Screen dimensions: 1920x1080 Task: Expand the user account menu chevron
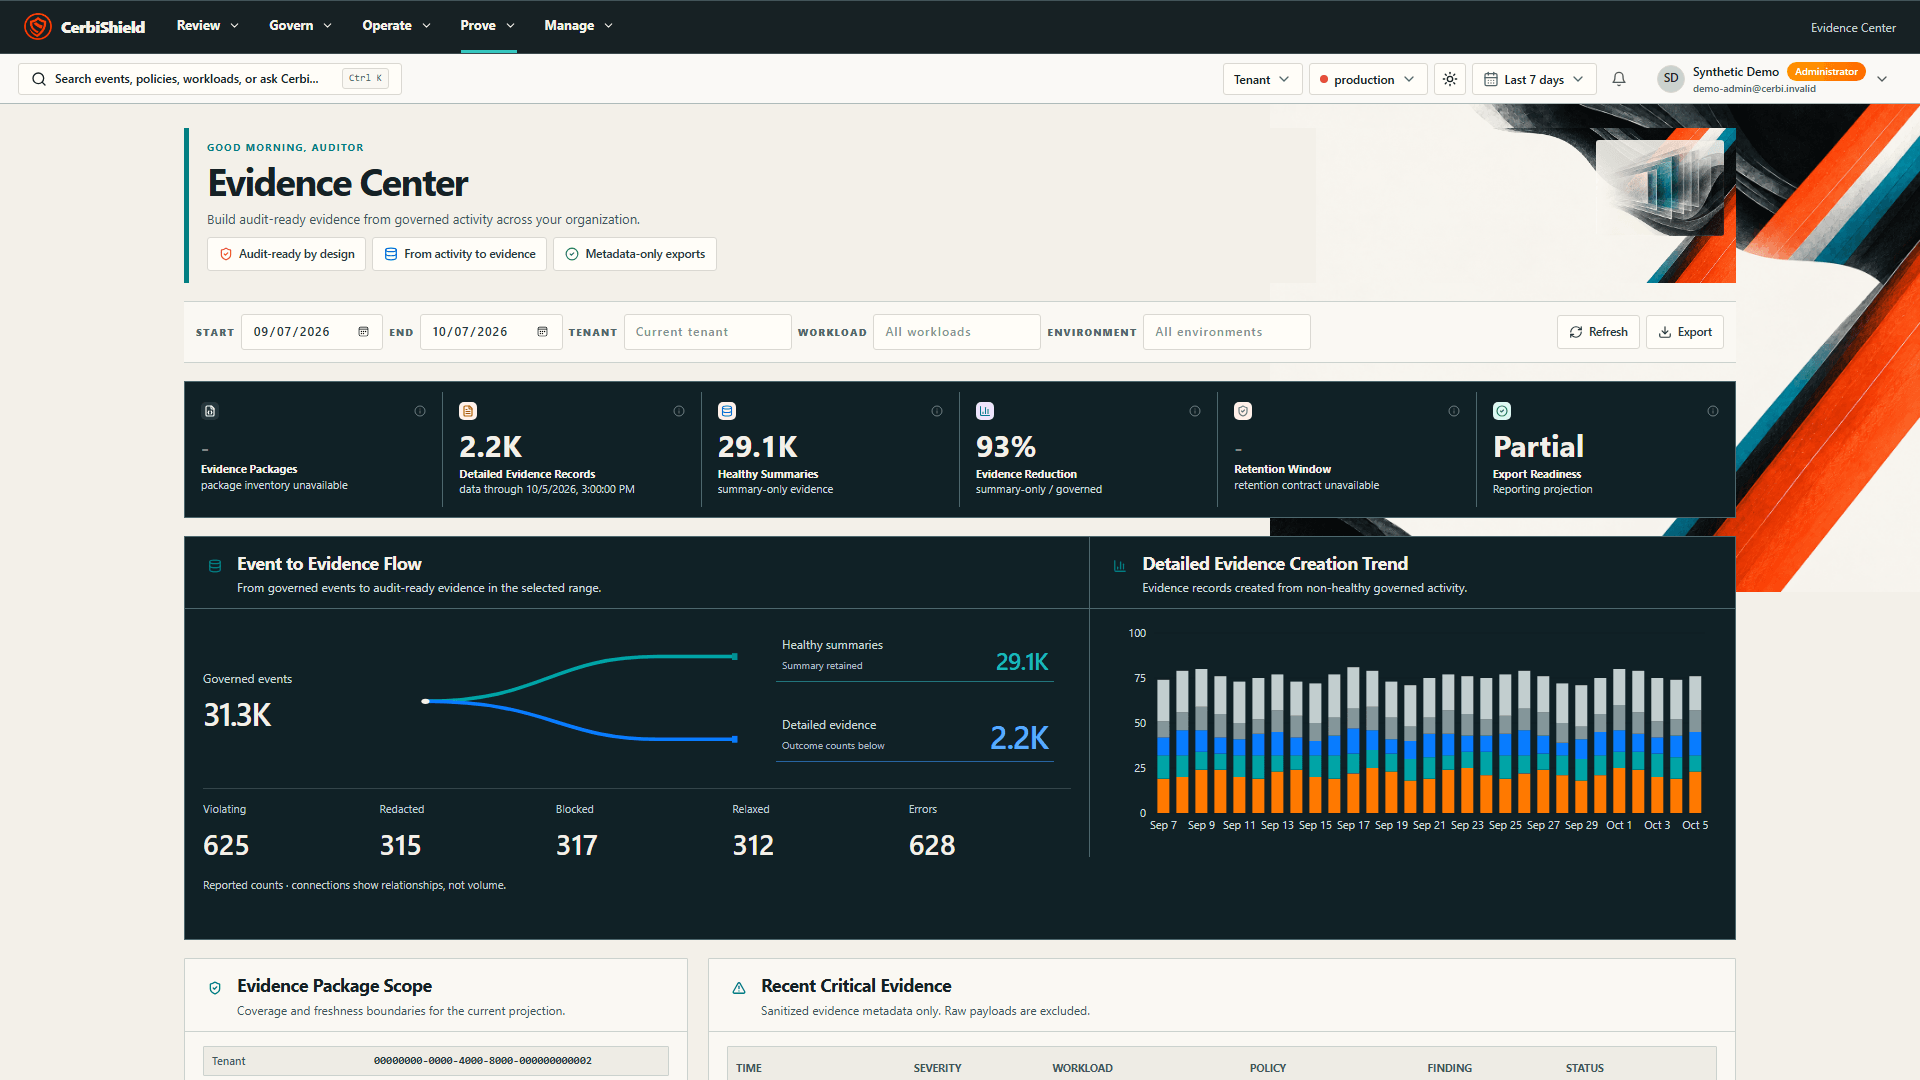(x=1882, y=79)
